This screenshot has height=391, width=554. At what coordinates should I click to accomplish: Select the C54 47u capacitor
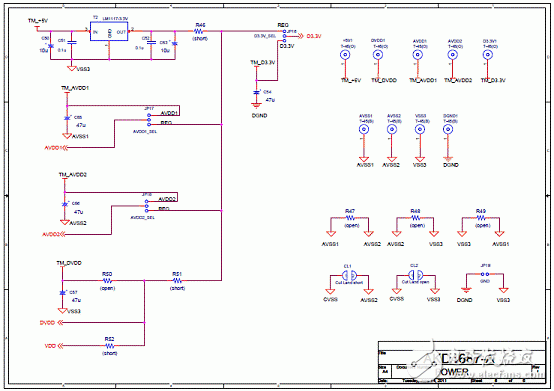point(257,92)
